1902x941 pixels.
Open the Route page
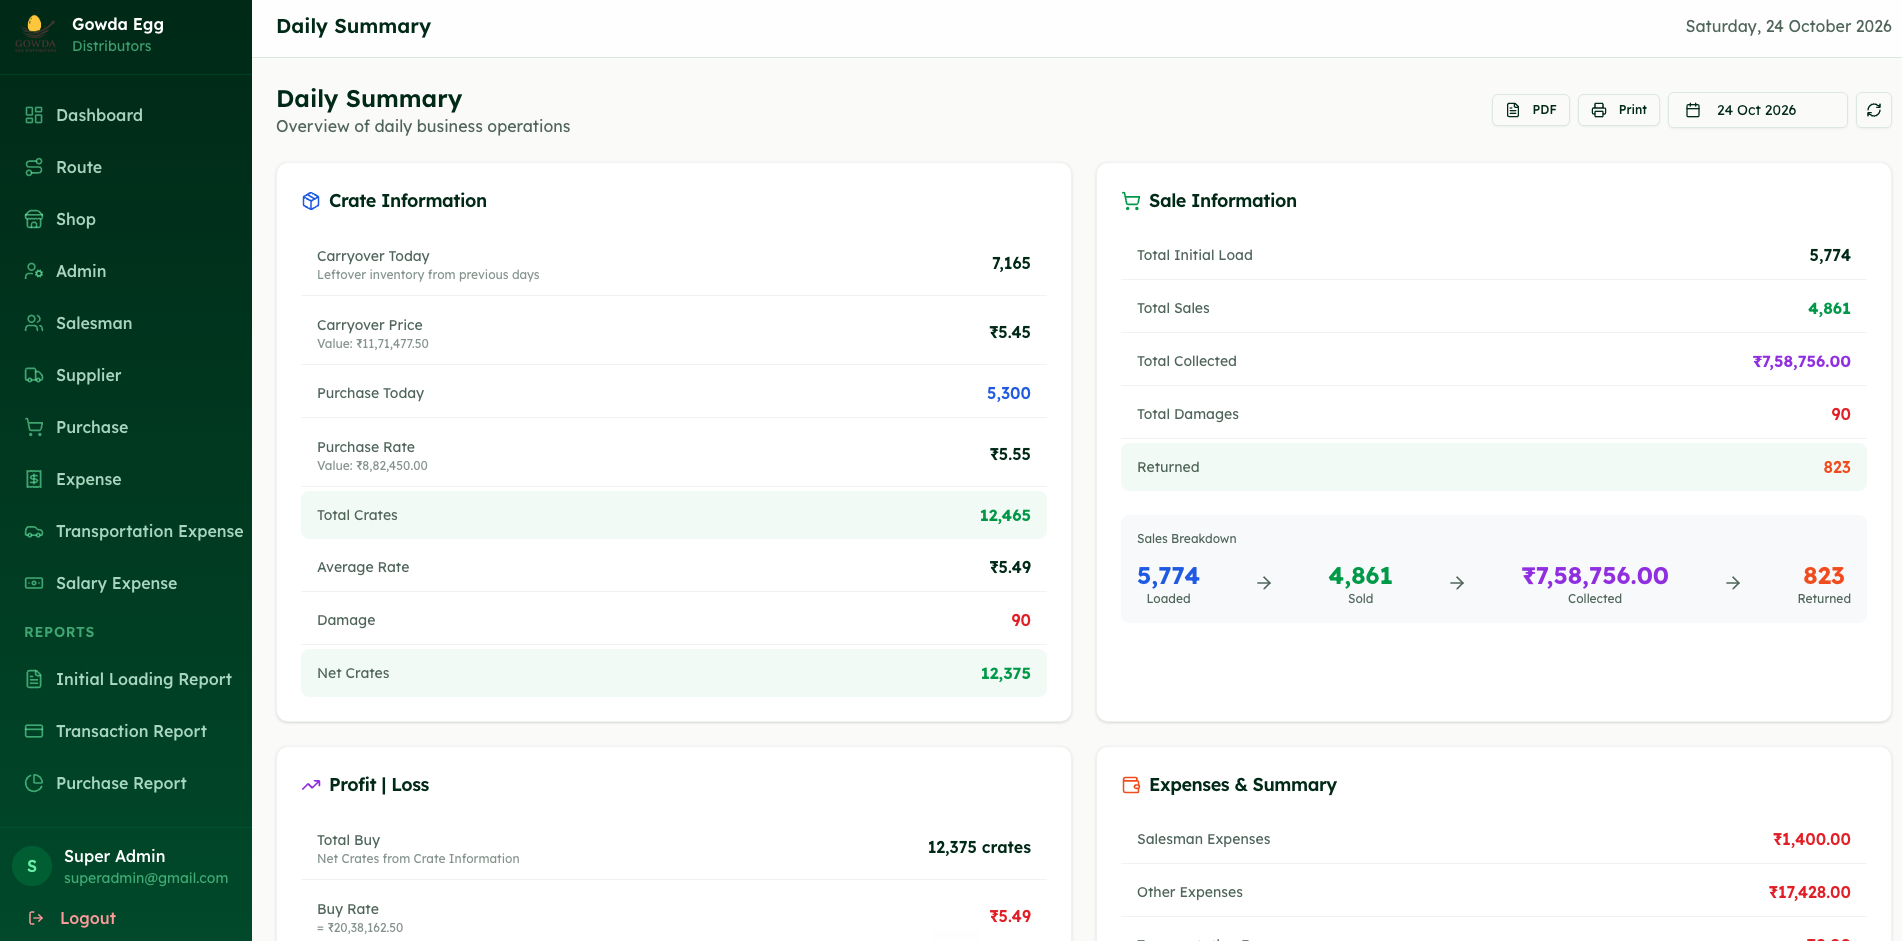pyautogui.click(x=126, y=167)
